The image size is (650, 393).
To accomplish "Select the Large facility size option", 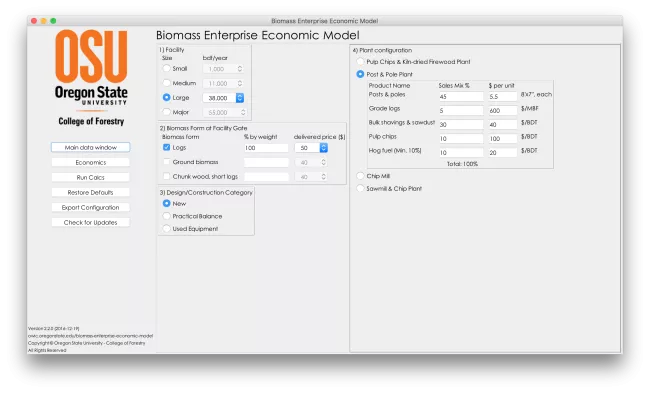I will (166, 97).
